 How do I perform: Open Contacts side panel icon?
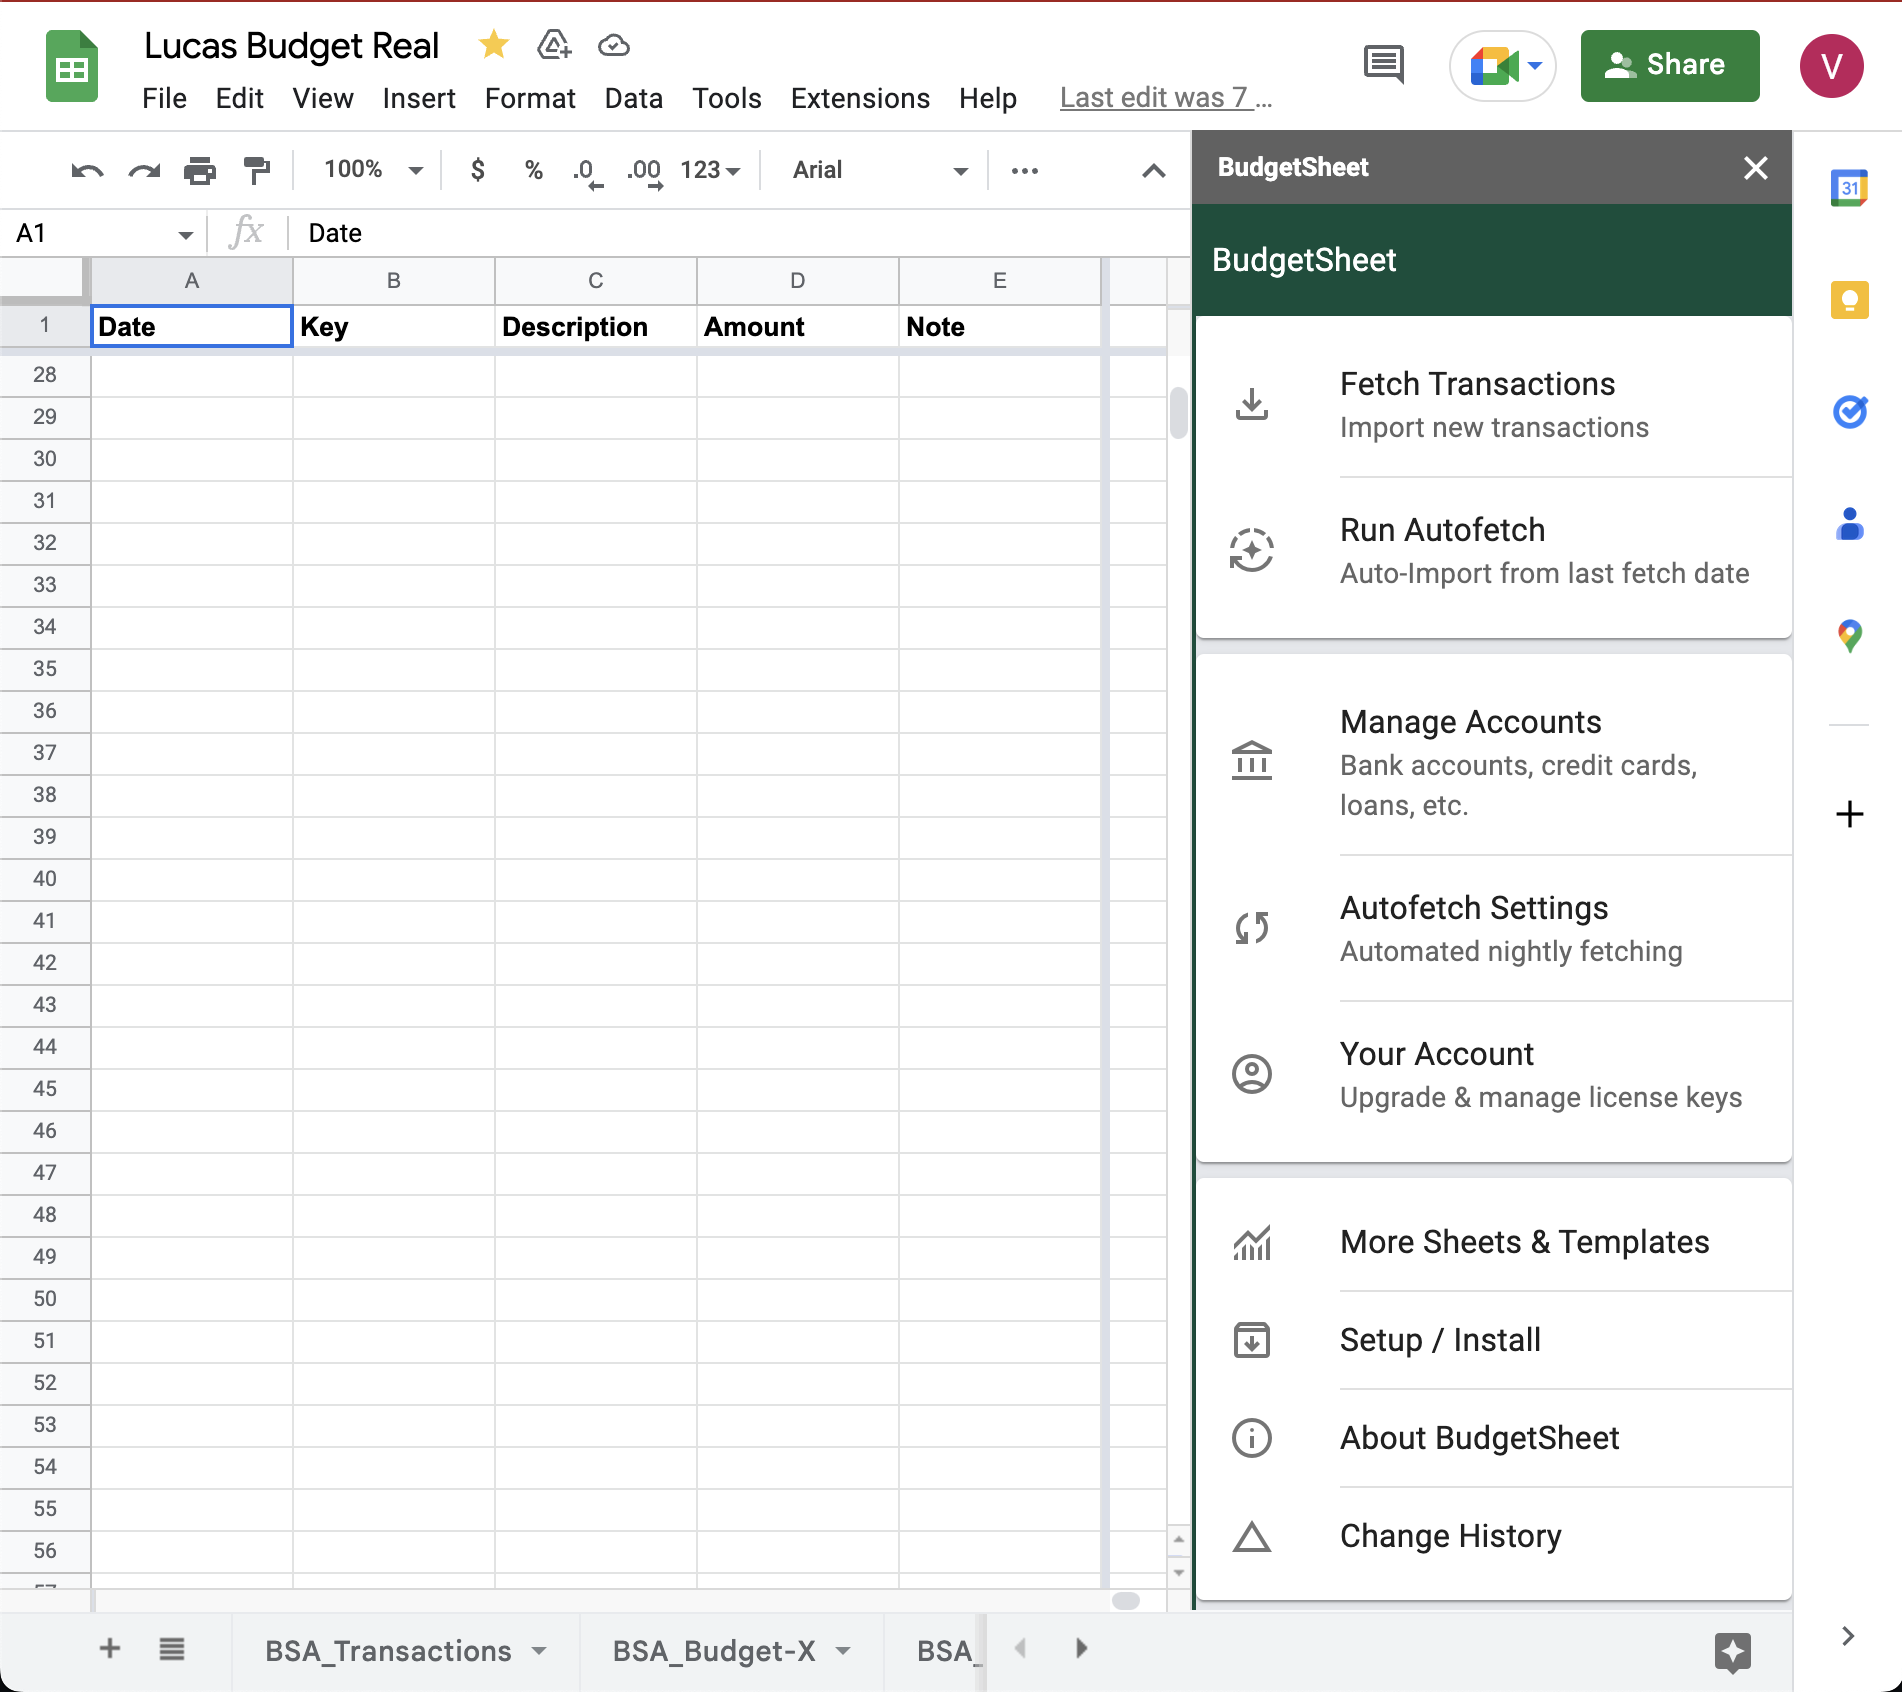[1850, 524]
